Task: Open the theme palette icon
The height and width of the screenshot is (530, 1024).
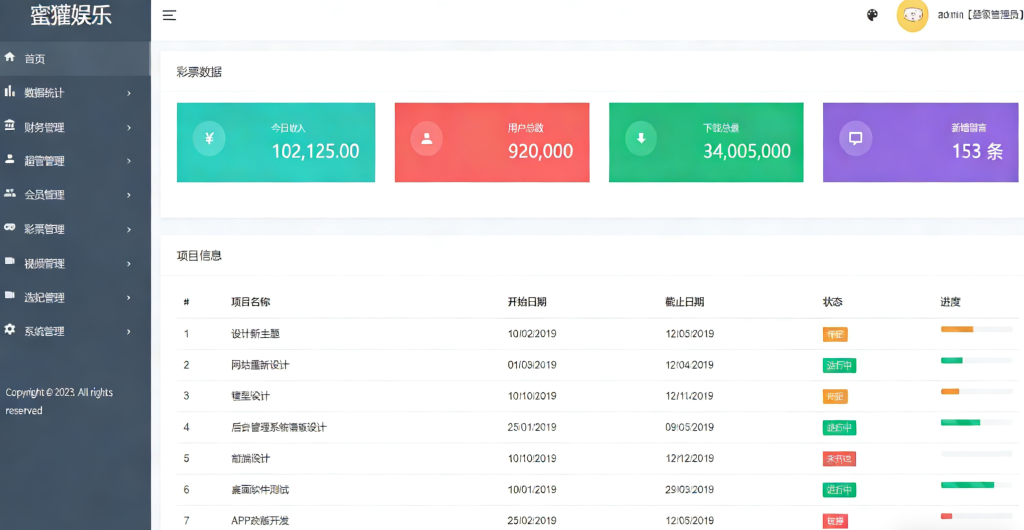Action: 872,15
